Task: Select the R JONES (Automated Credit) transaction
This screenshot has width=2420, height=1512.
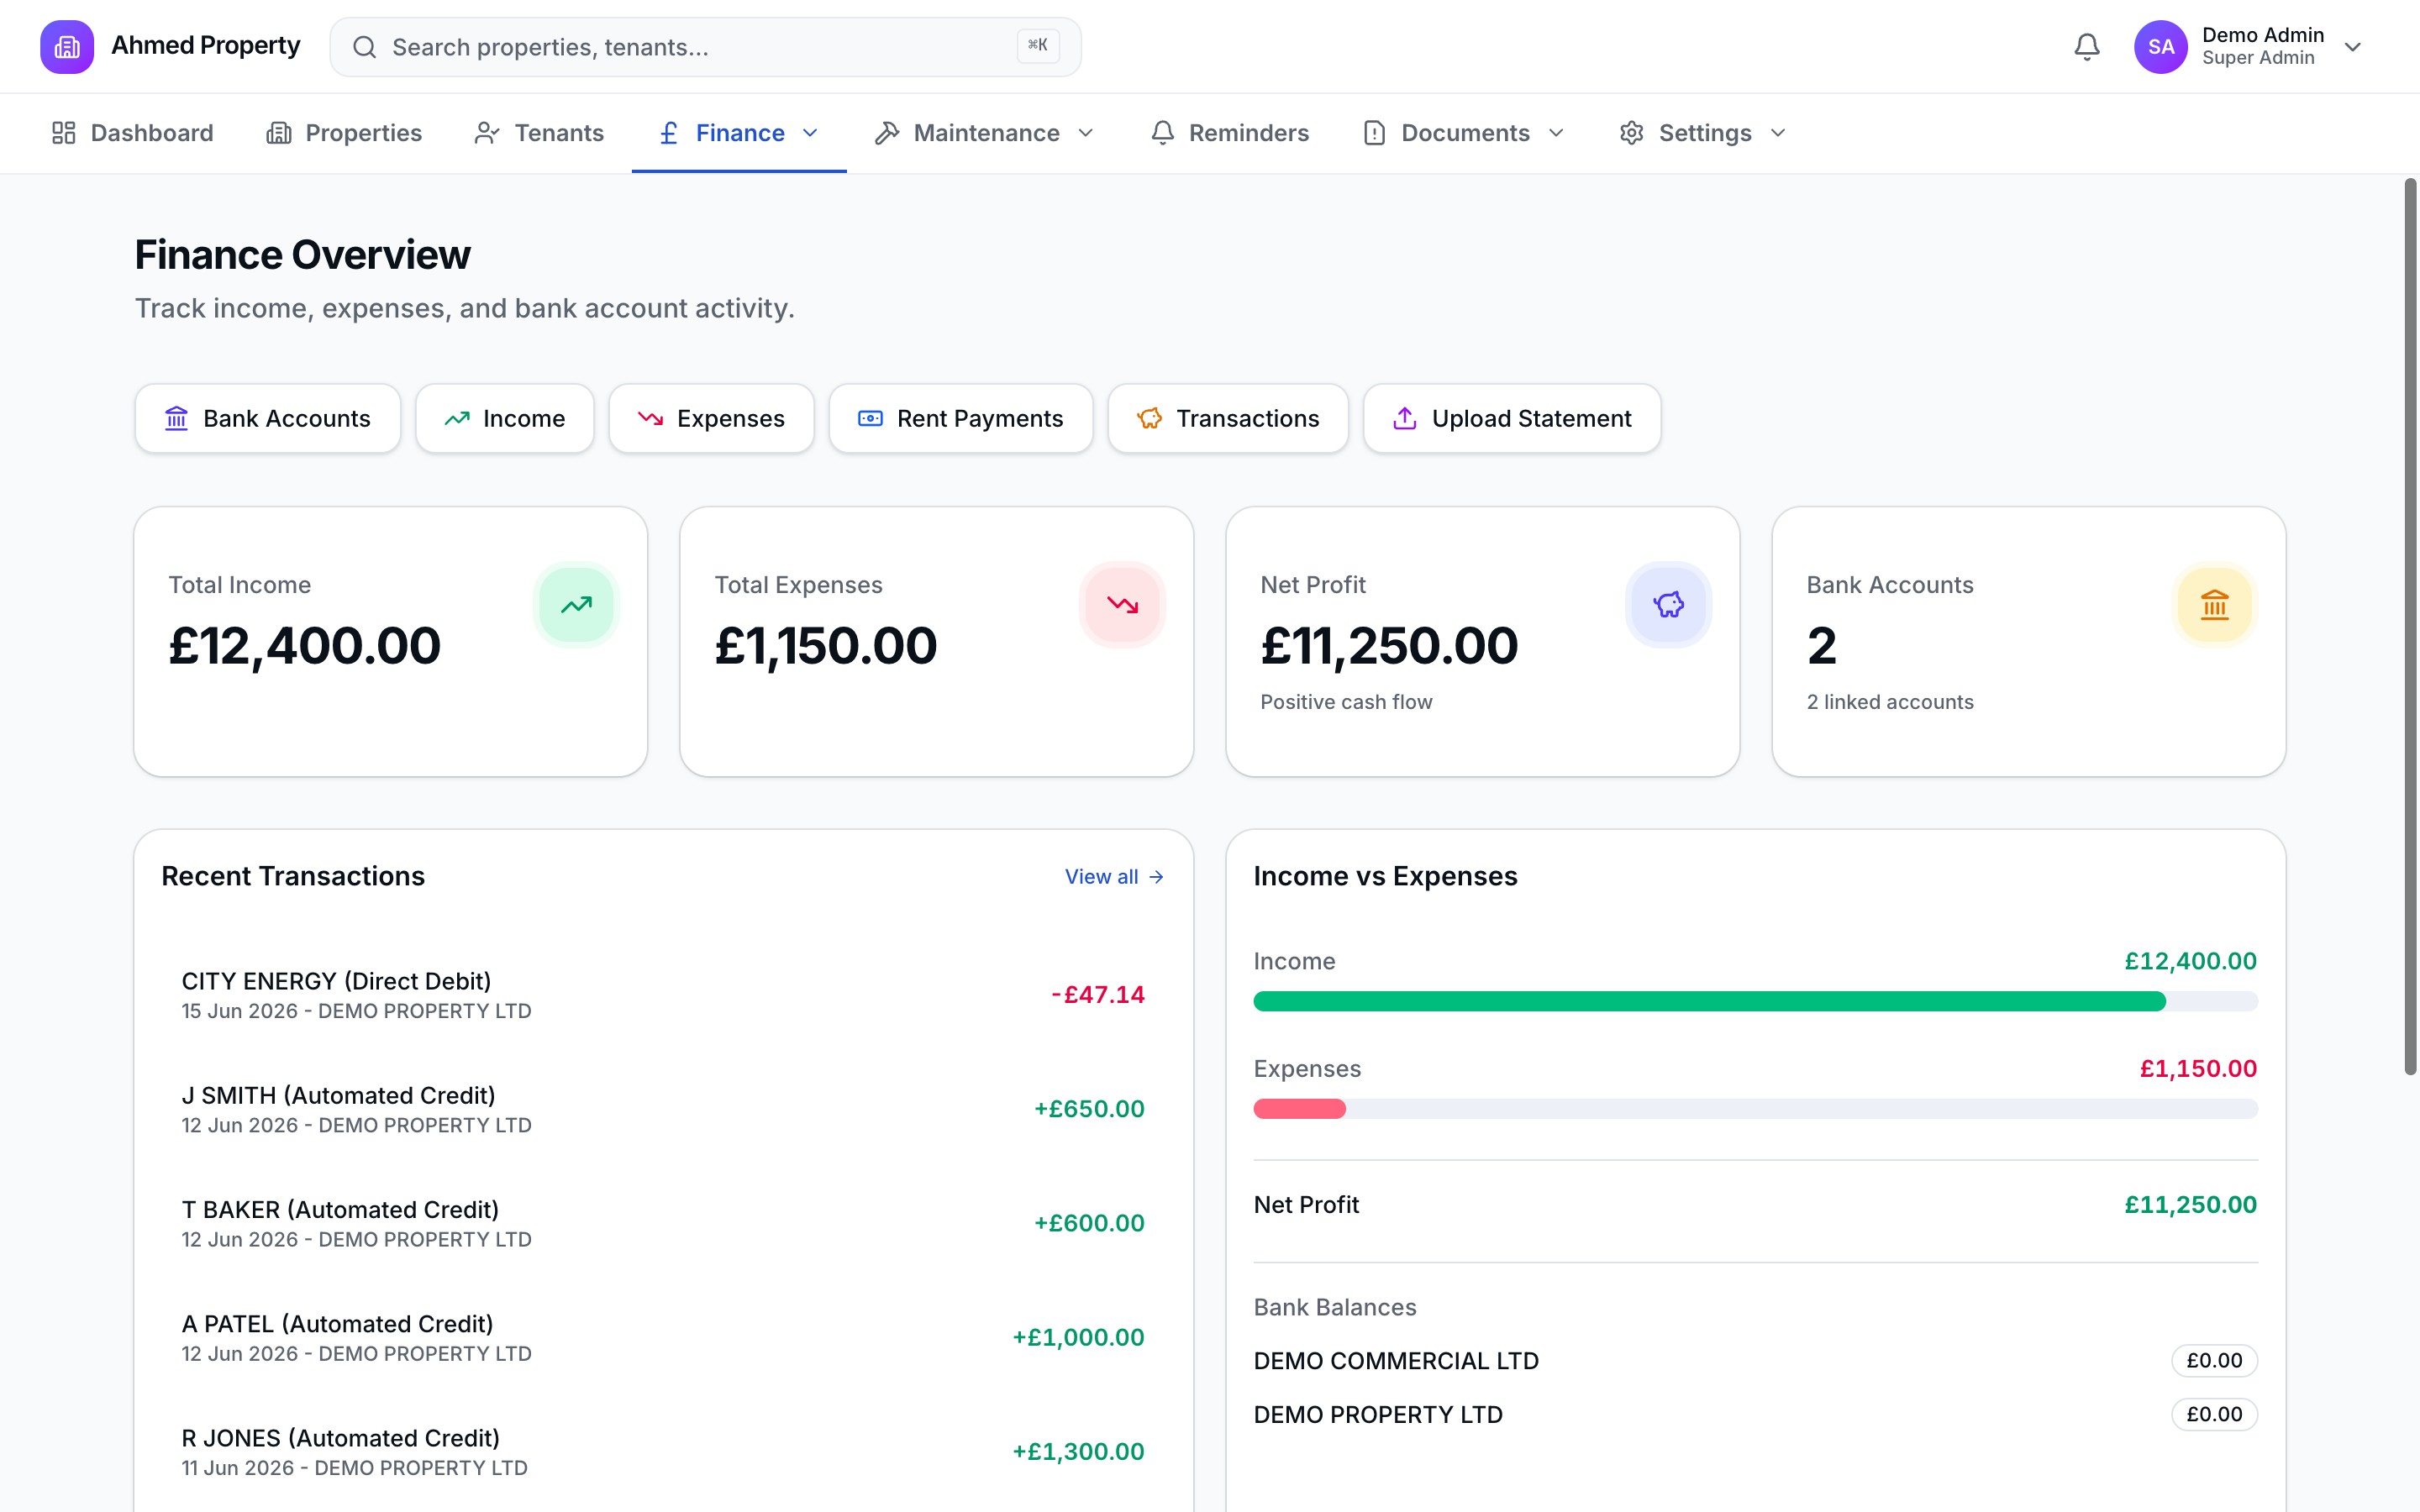Action: tap(663, 1452)
